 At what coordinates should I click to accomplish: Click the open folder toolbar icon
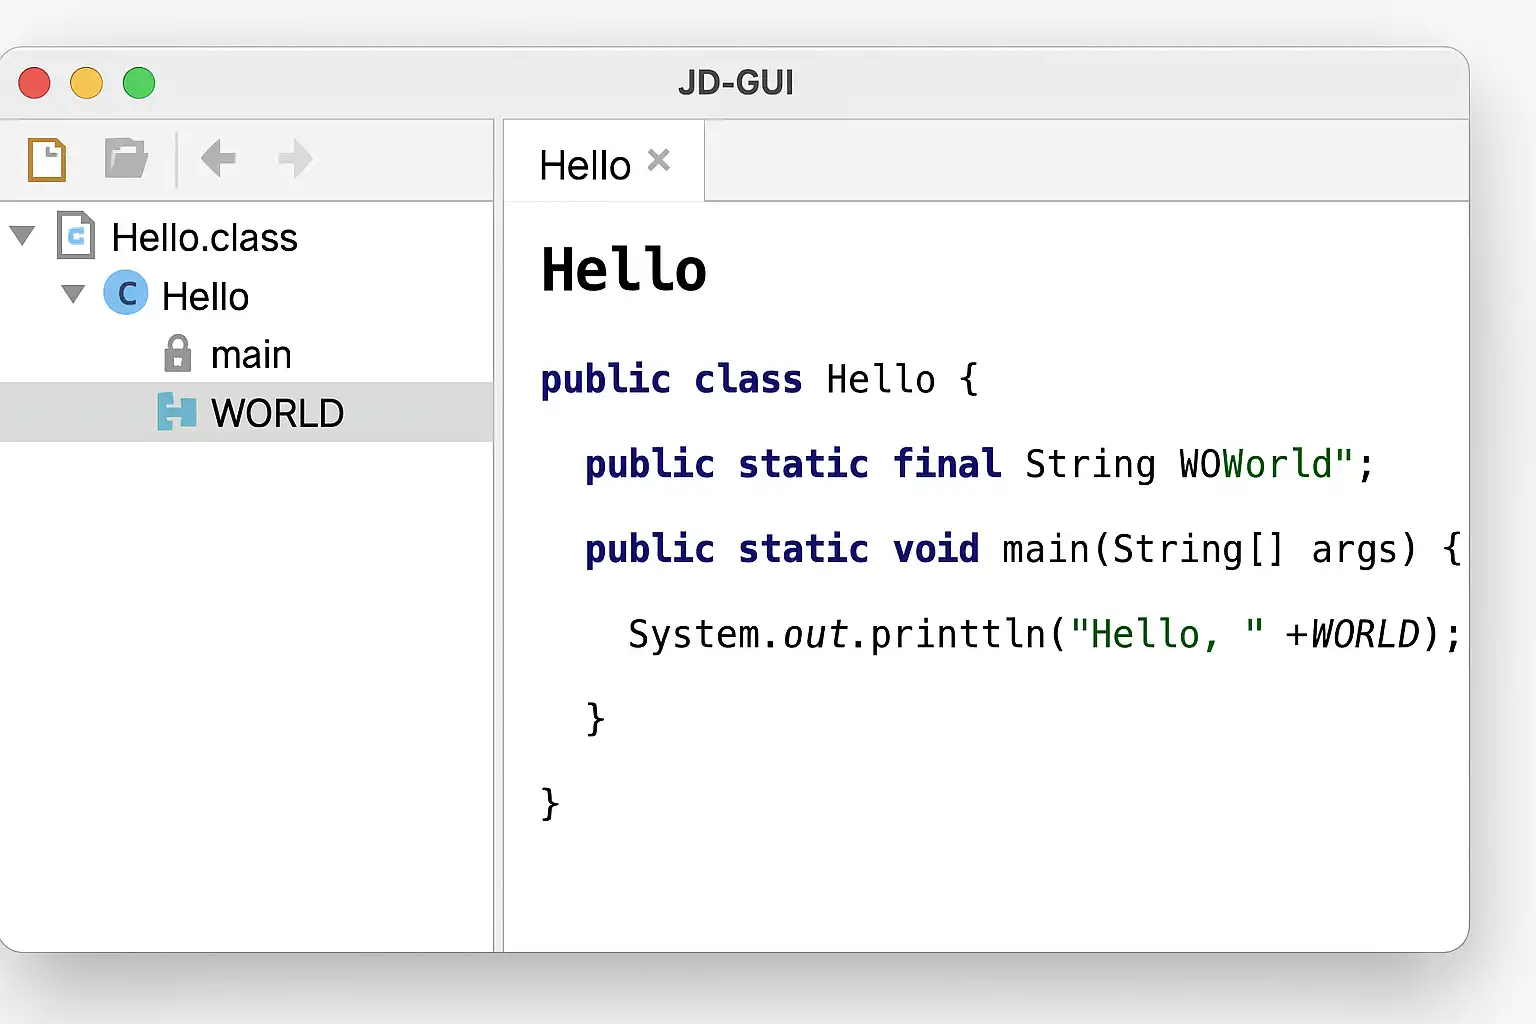[x=126, y=158]
